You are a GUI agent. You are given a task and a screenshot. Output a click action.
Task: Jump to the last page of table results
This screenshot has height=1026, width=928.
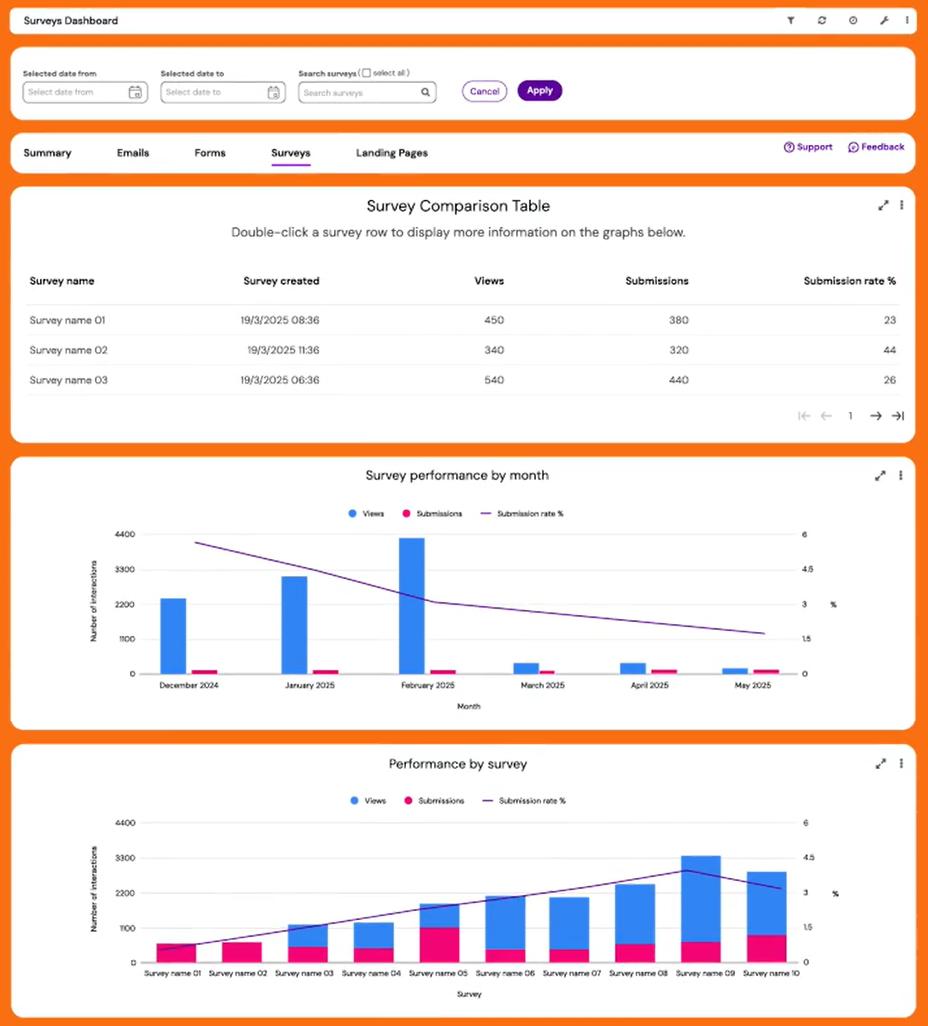click(x=897, y=415)
